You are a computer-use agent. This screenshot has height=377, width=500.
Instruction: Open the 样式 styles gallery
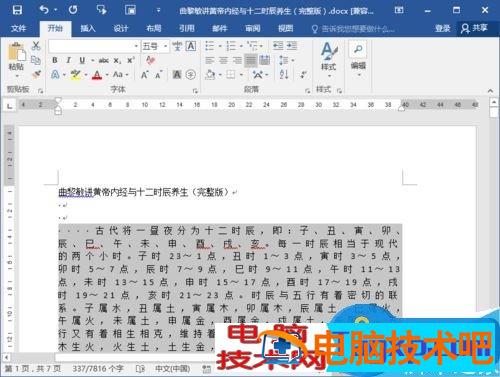(328, 60)
